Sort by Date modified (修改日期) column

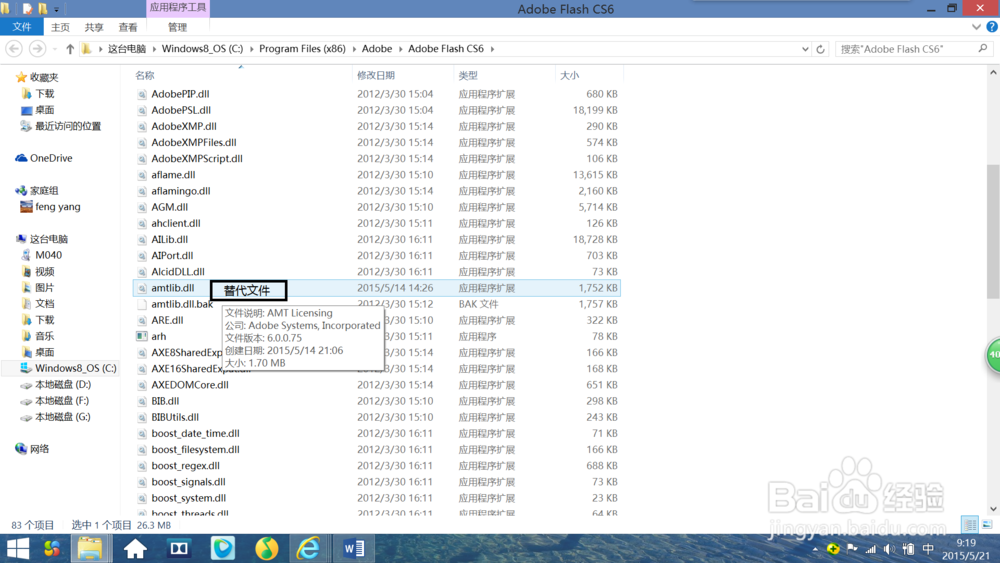pos(376,75)
